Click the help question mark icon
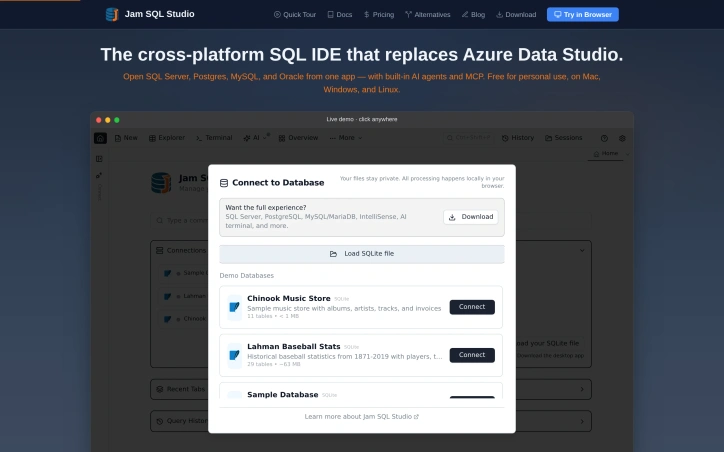Image resolution: width=724 pixels, height=452 pixels. click(x=604, y=138)
